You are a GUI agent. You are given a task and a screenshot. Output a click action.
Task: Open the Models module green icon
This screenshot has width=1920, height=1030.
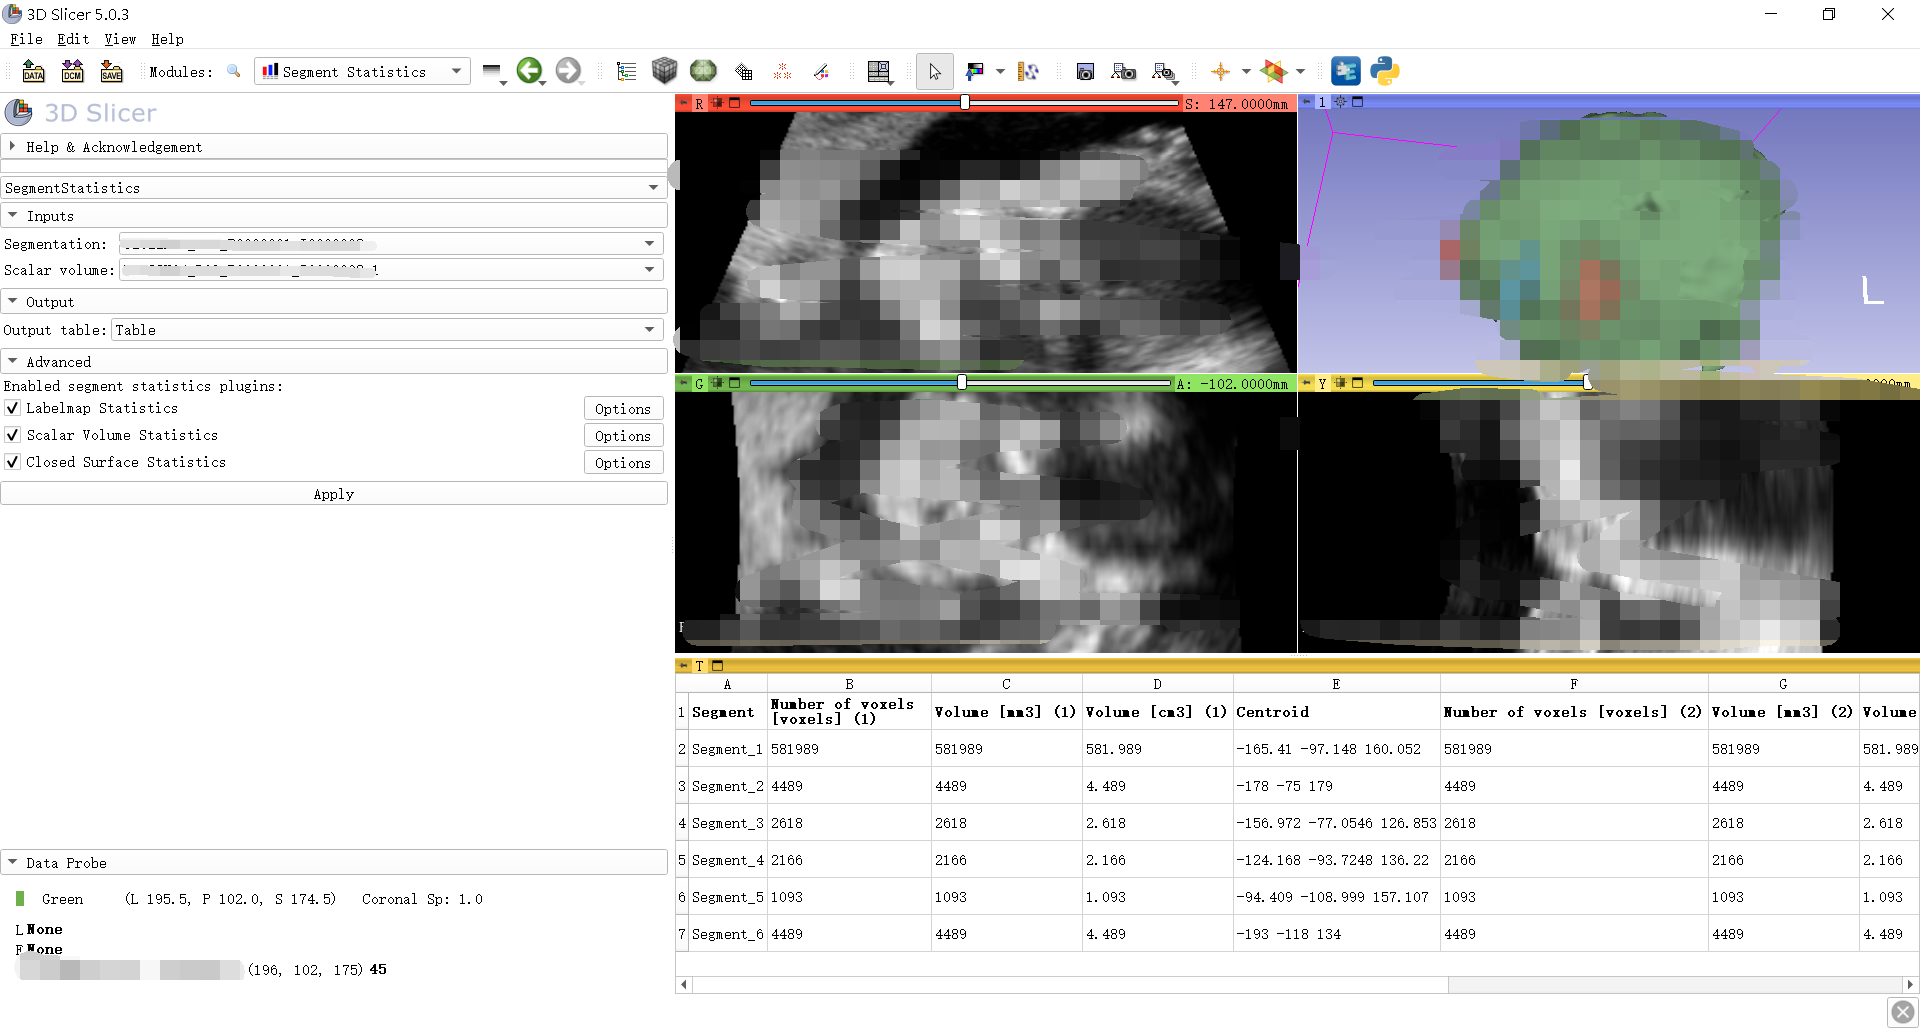coord(704,71)
